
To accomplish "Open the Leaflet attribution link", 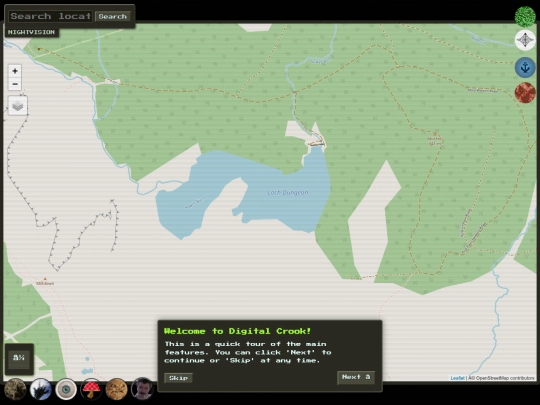I will click(457, 378).
